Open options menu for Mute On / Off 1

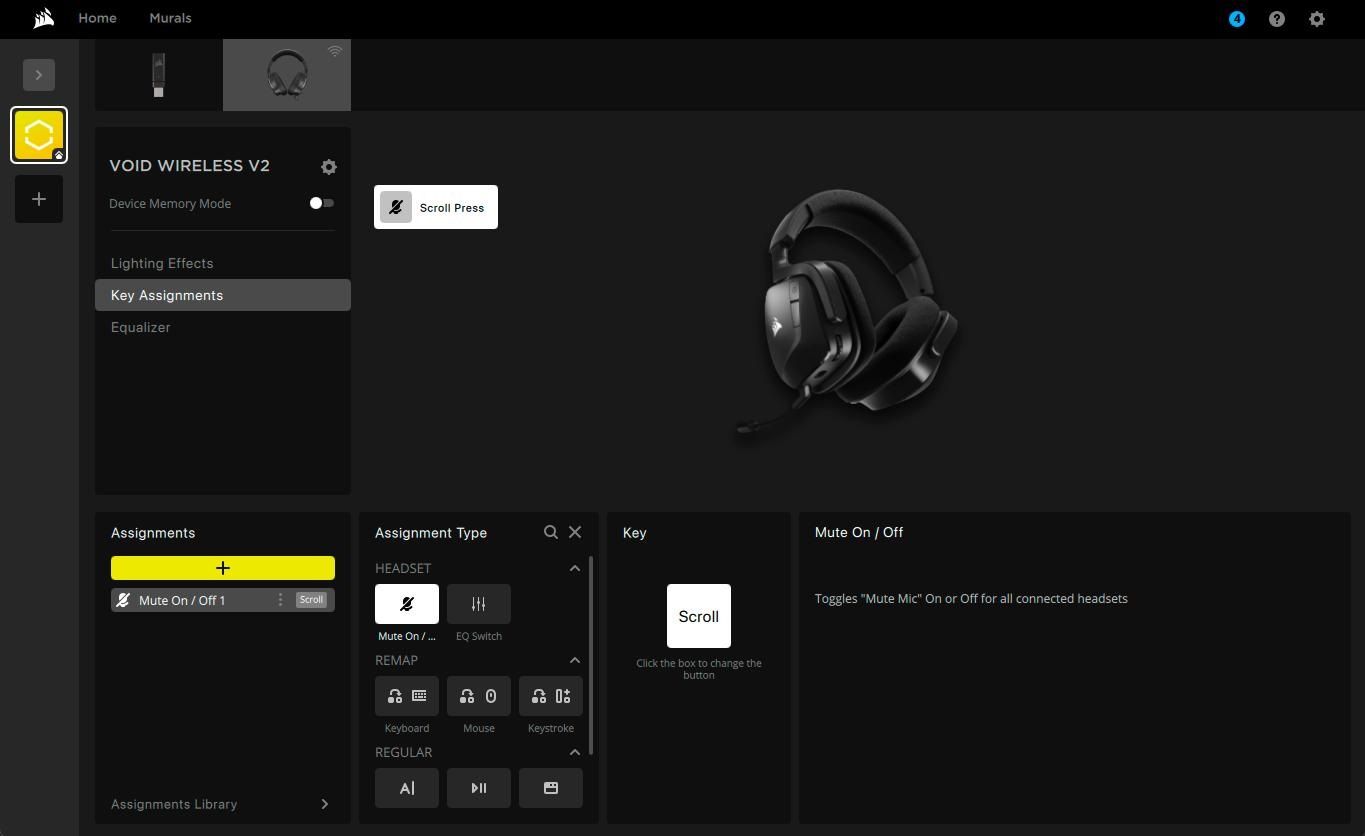pos(280,600)
